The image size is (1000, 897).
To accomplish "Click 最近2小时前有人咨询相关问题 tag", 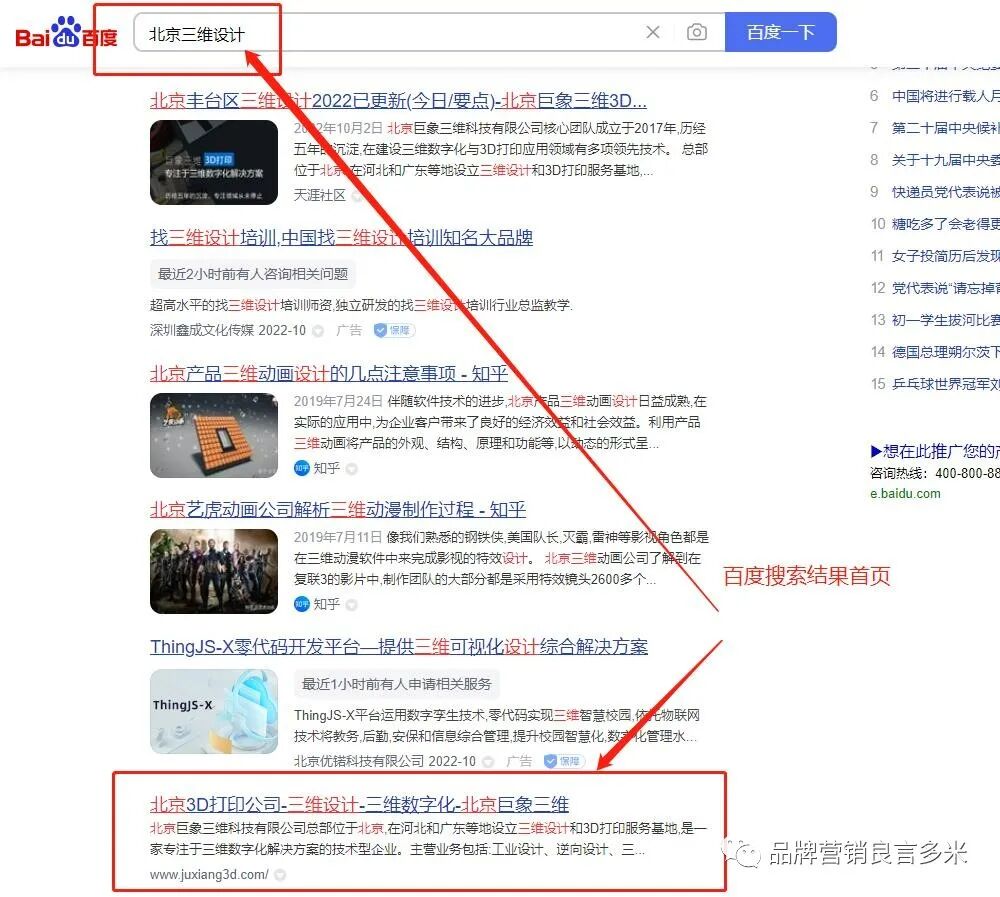I will pyautogui.click(x=253, y=274).
